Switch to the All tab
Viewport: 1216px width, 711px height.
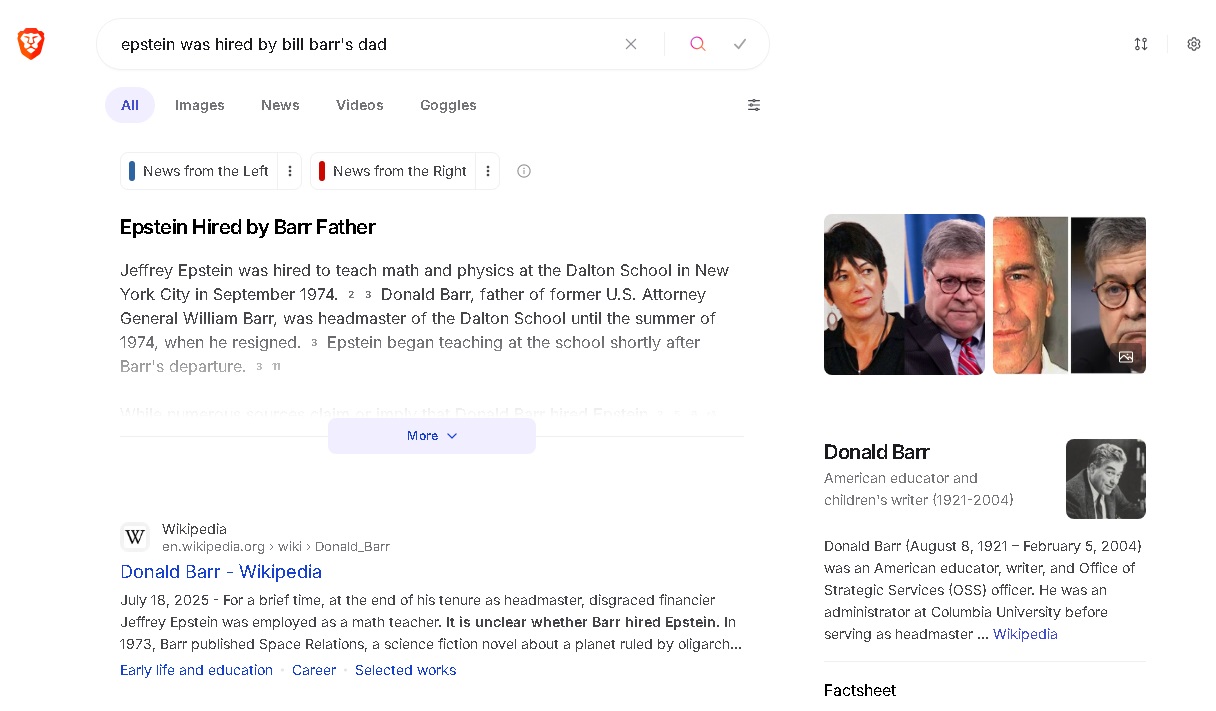[130, 105]
